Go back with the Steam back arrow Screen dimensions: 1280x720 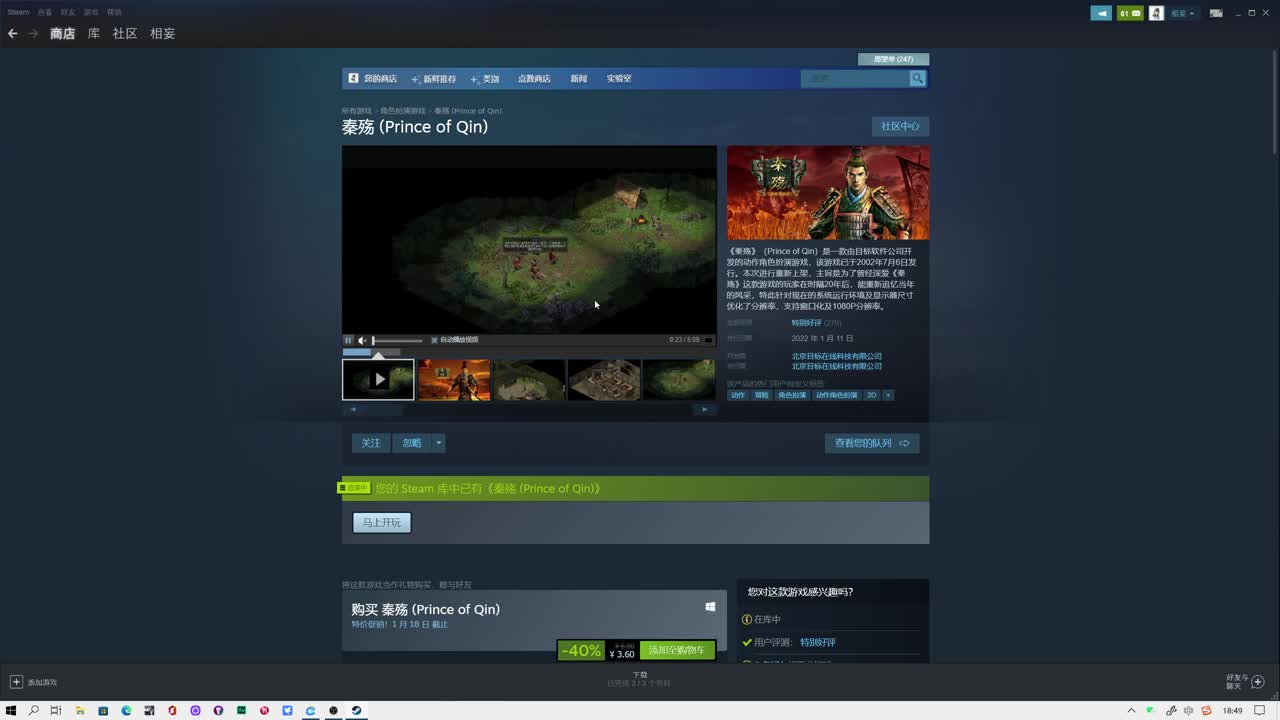pos(13,33)
